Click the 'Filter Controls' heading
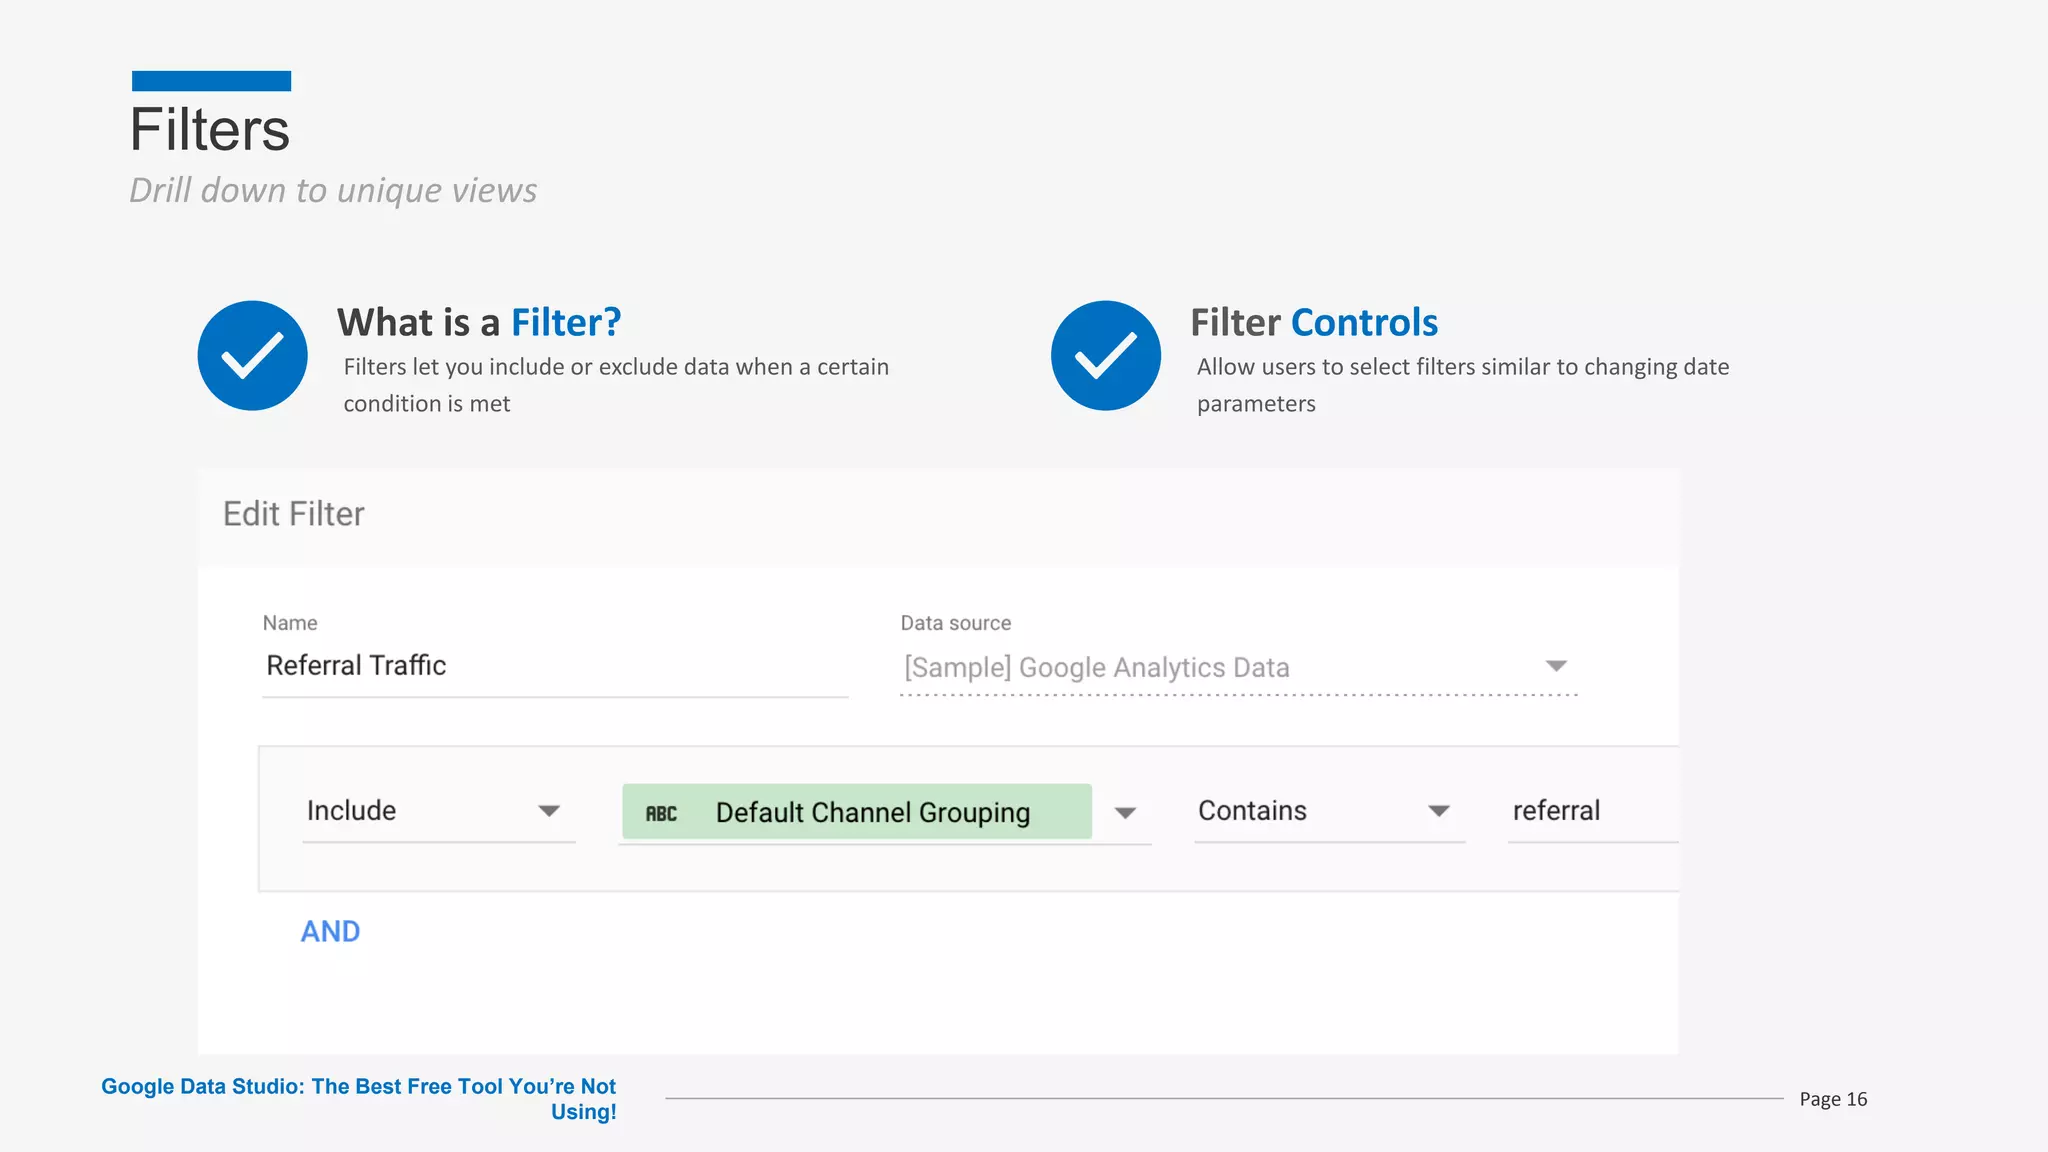 1314,322
